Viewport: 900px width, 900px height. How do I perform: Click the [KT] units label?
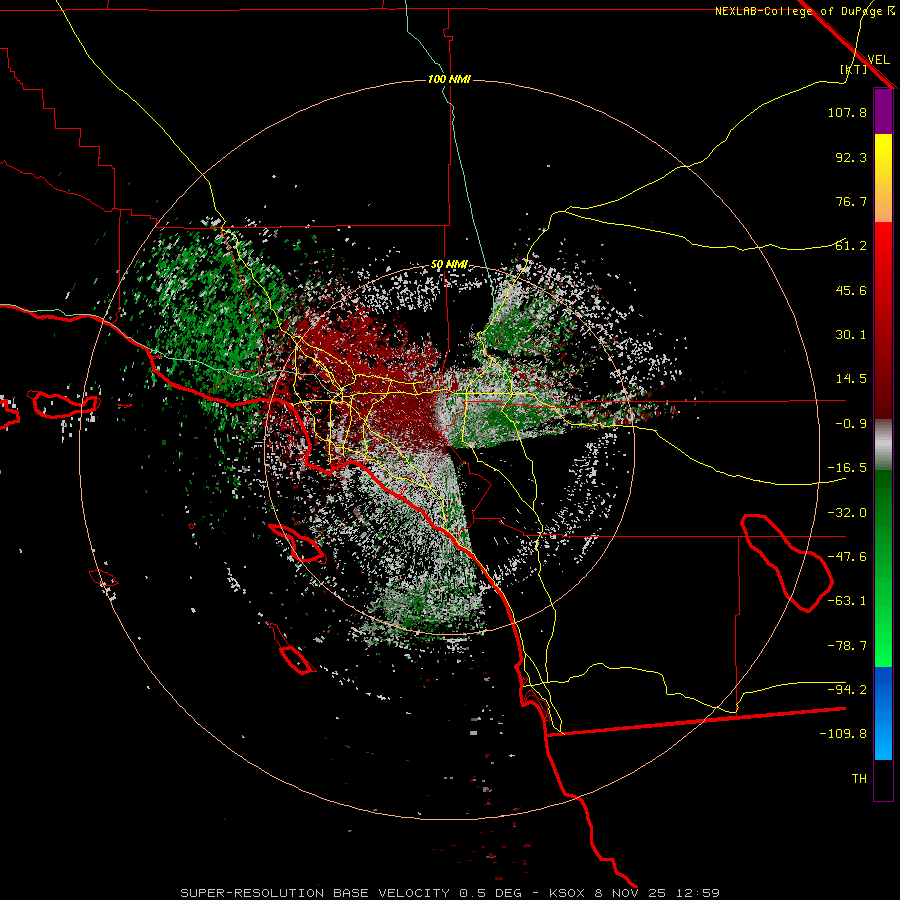[x=854, y=69]
